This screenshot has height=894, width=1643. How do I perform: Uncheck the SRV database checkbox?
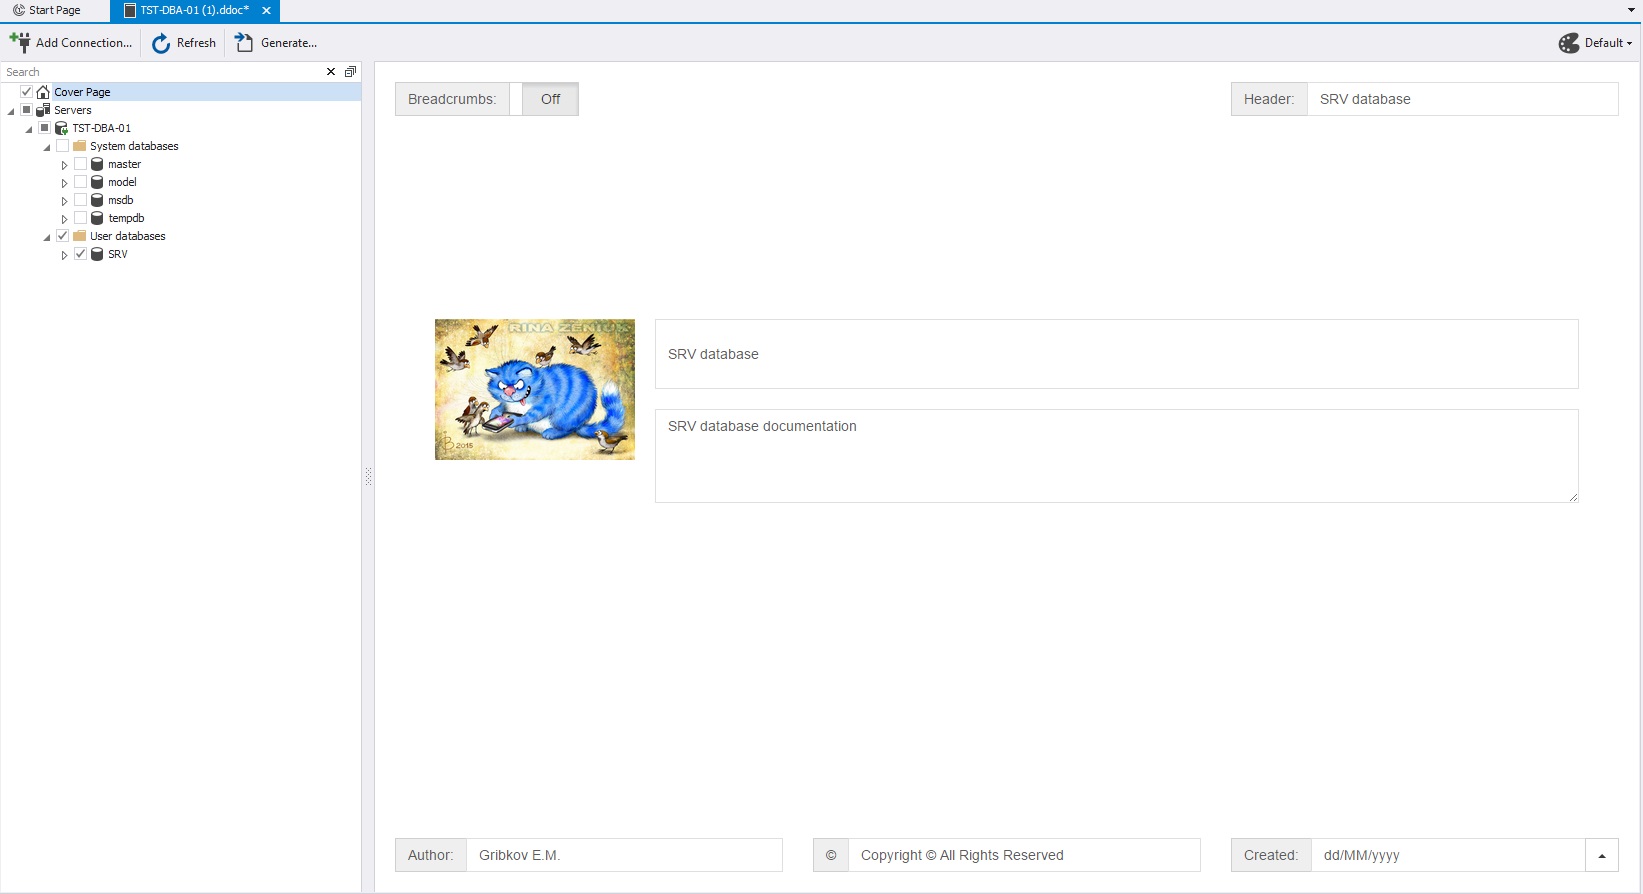click(x=81, y=254)
